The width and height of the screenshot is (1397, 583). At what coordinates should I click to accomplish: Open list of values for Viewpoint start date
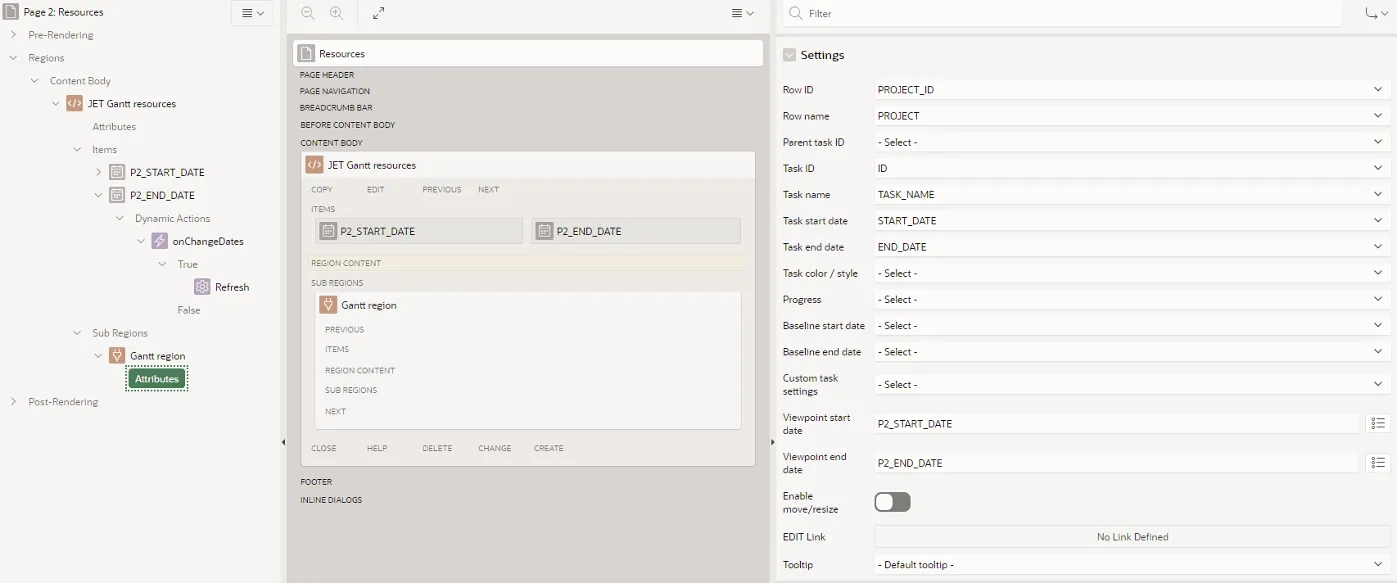(x=1378, y=423)
